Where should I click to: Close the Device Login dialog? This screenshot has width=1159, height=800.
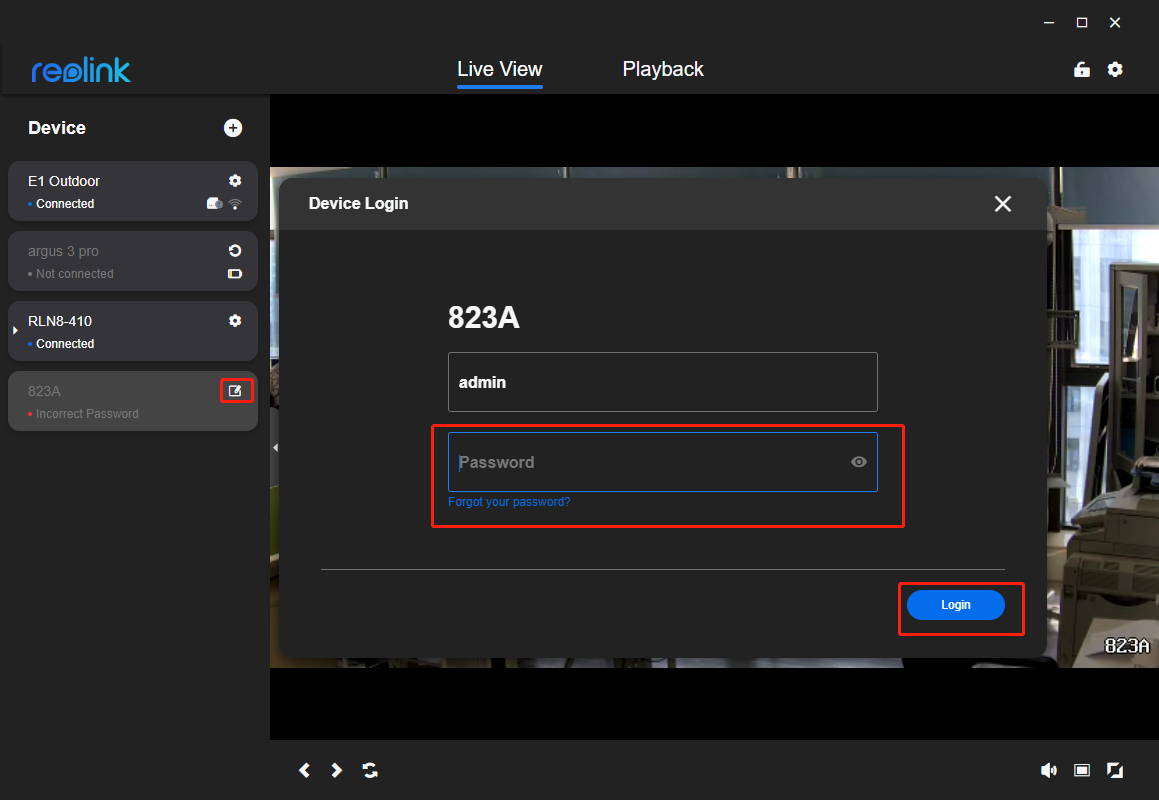coord(1002,203)
